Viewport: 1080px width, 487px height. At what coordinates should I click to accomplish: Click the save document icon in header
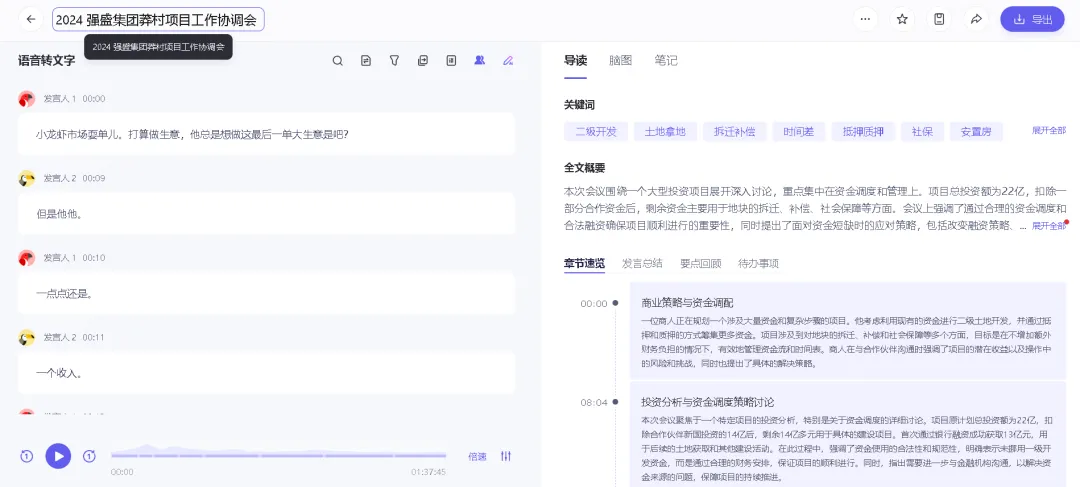[939, 19]
